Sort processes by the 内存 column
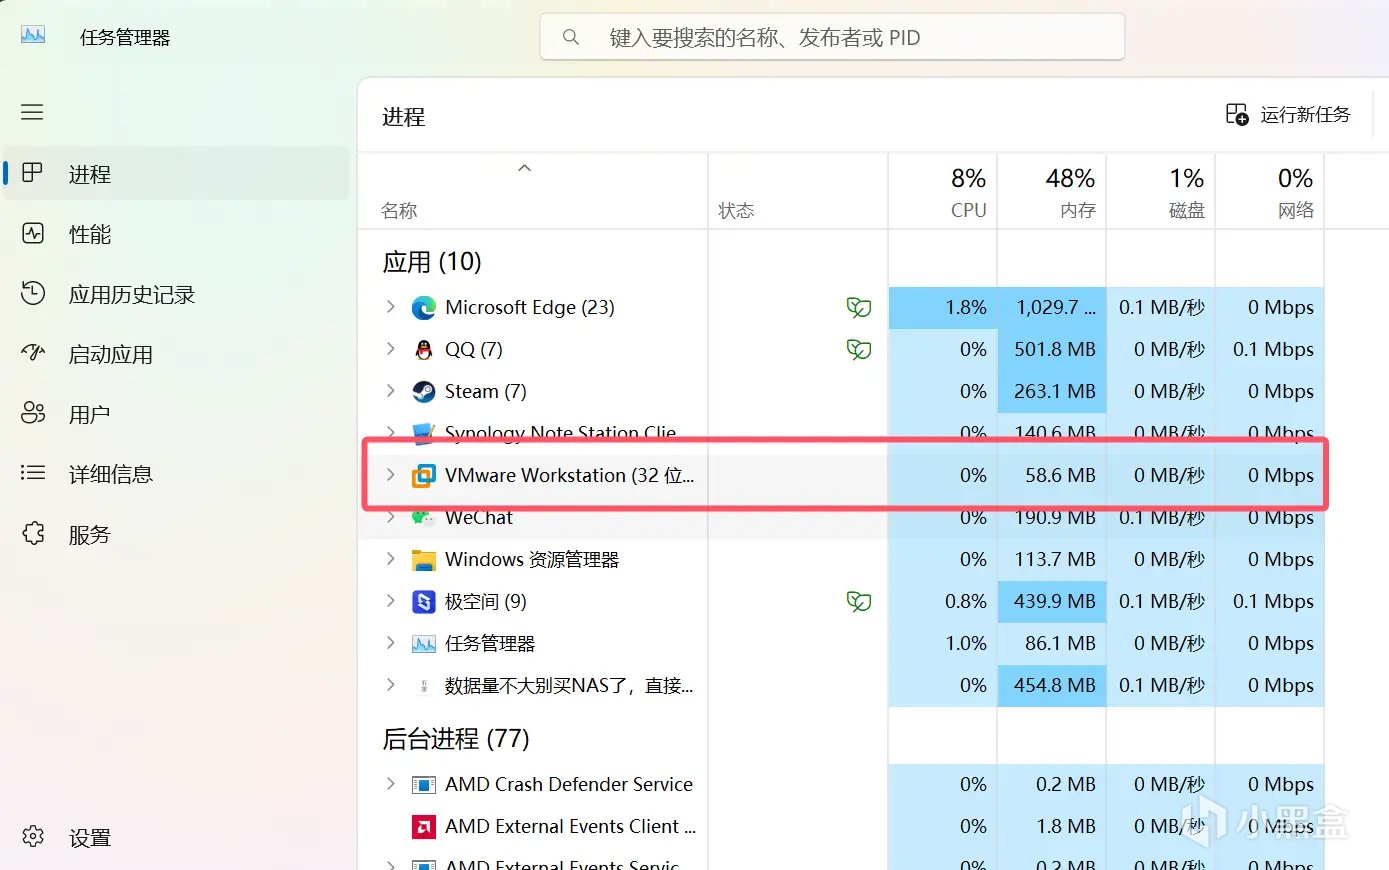The height and width of the screenshot is (870, 1389). 1052,192
